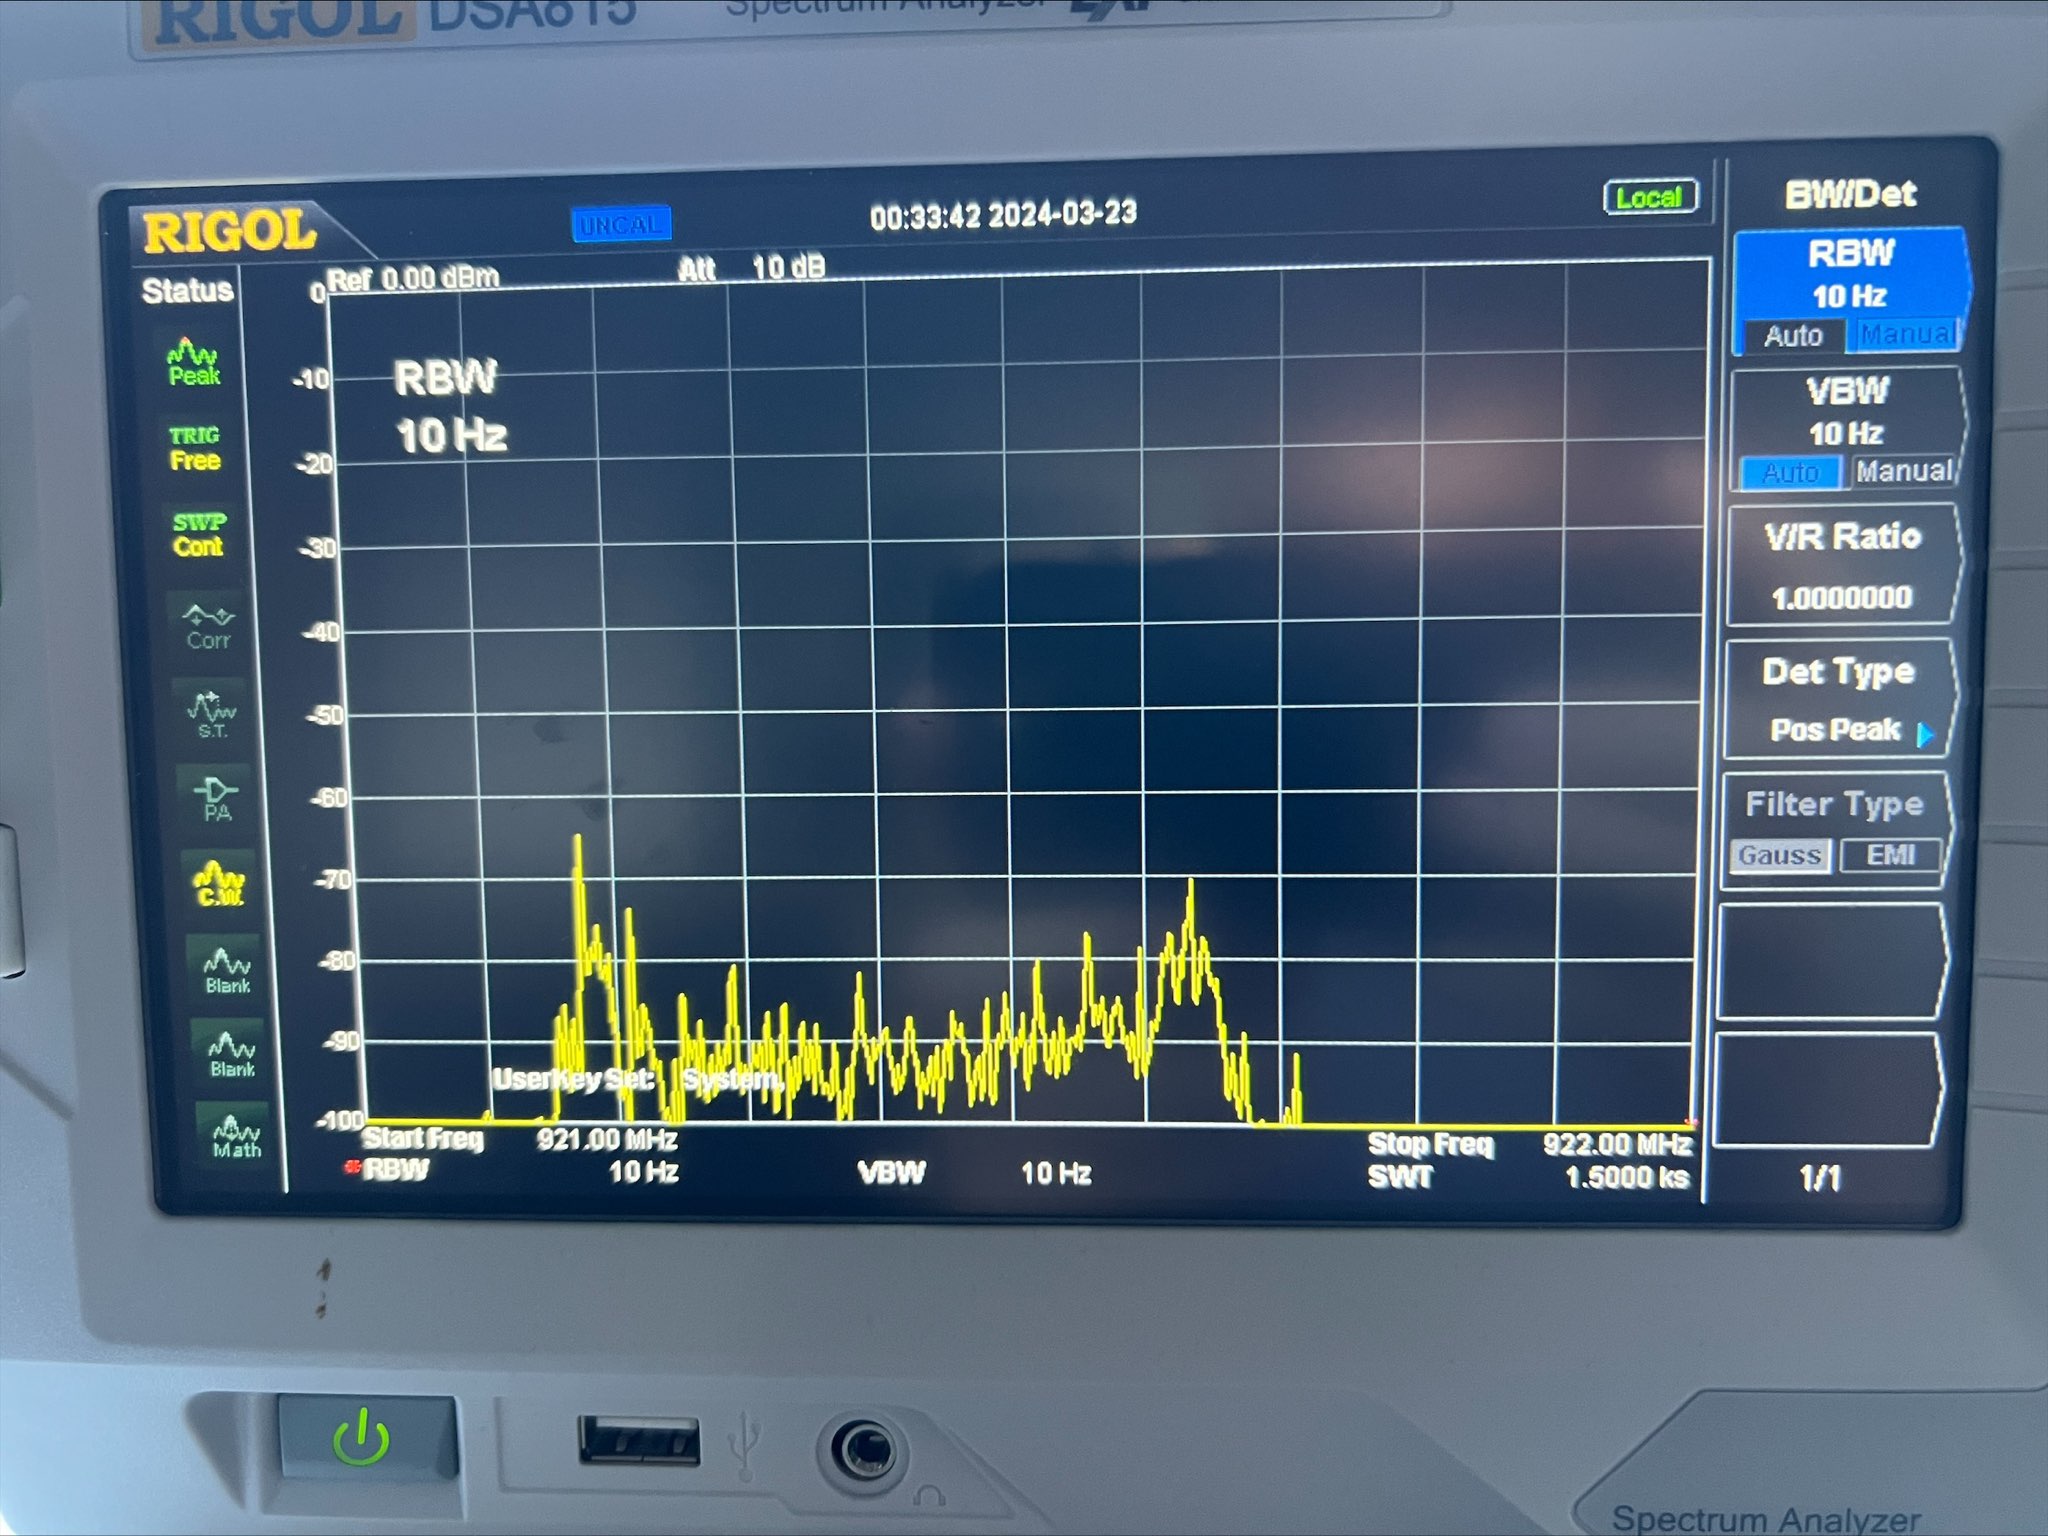The height and width of the screenshot is (1536, 2048).
Task: Switch RBW to Manual mode
Action: pyautogui.click(x=1908, y=333)
